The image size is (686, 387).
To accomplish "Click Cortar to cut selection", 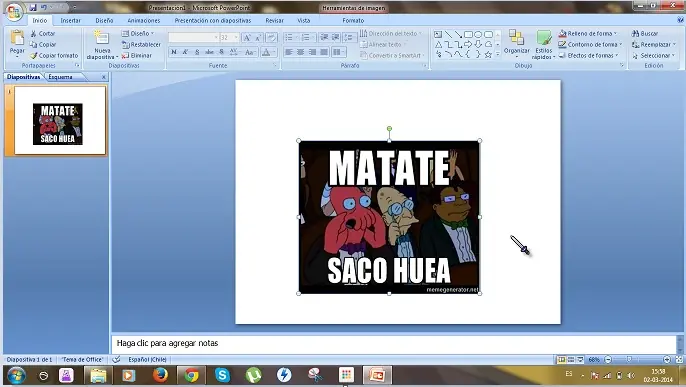I will (43, 34).
